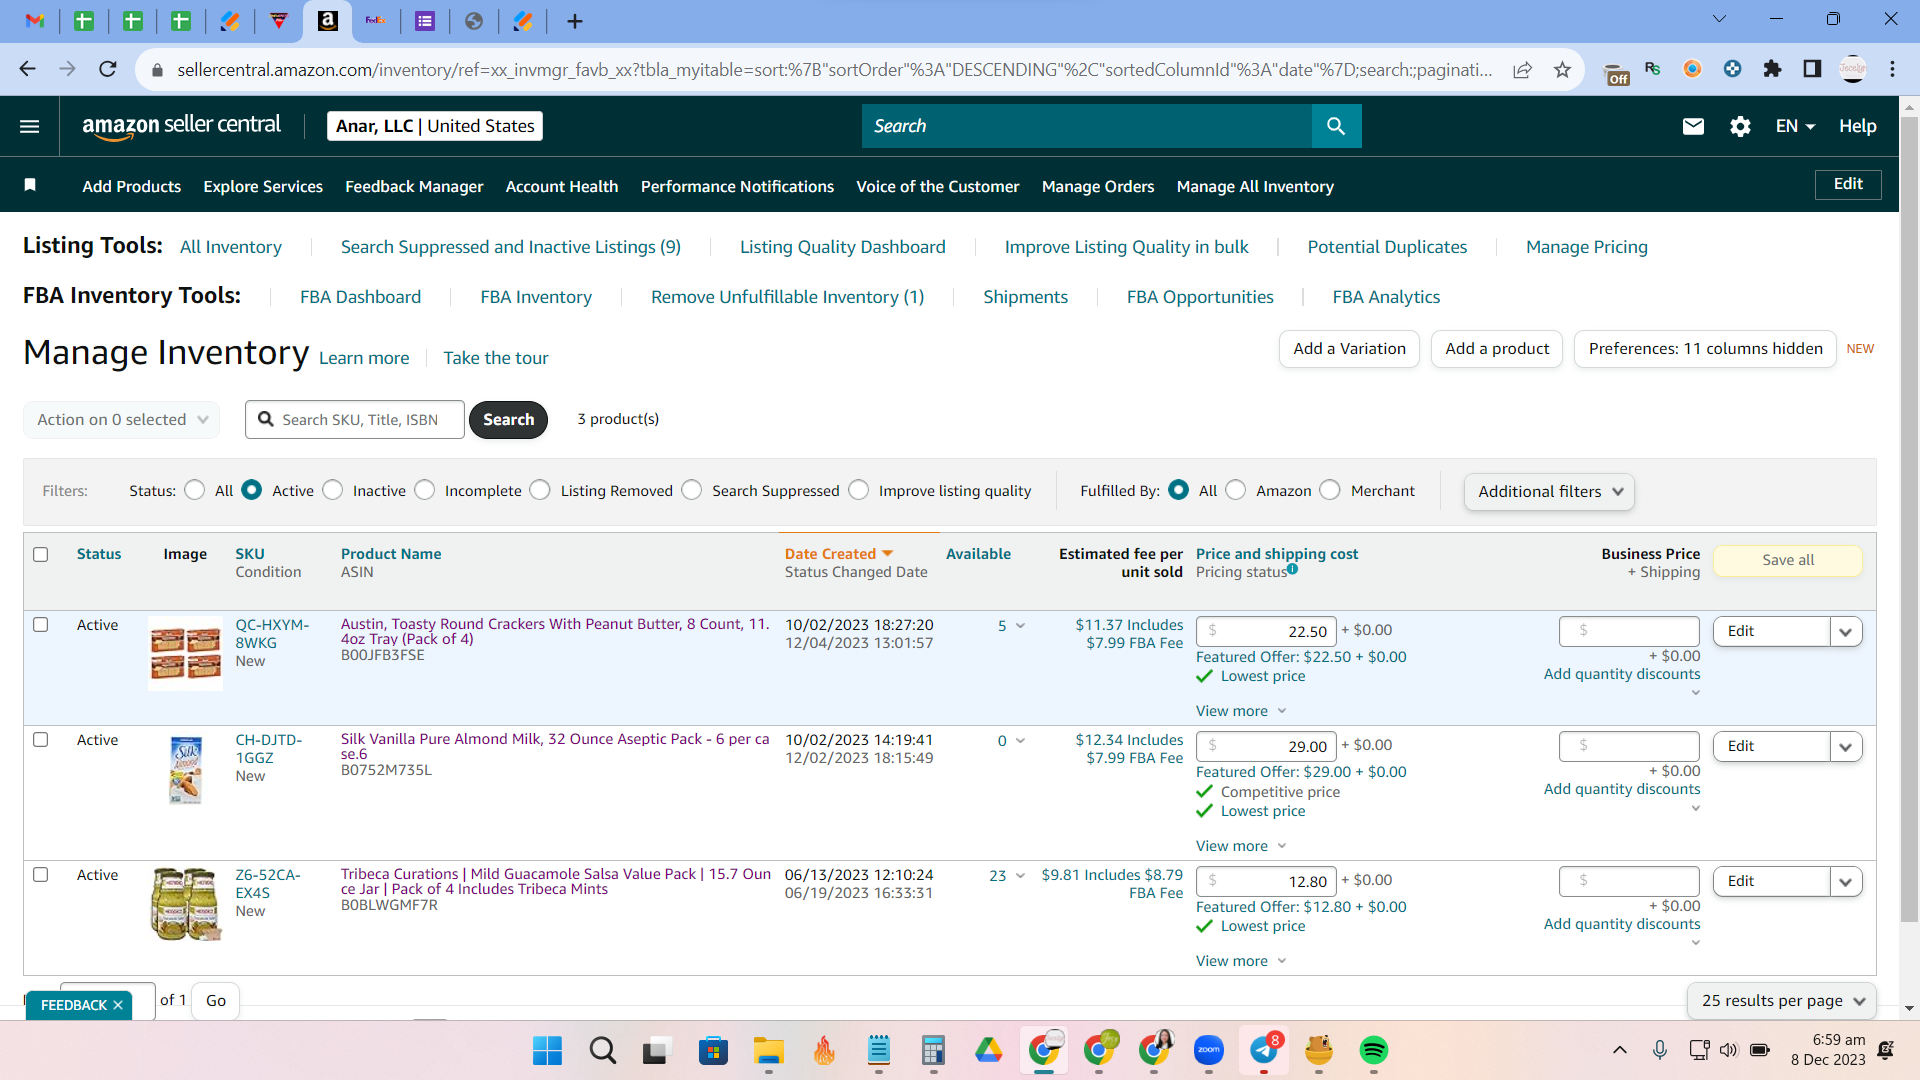
Task: Click the black Search button for SKU
Action: point(508,420)
